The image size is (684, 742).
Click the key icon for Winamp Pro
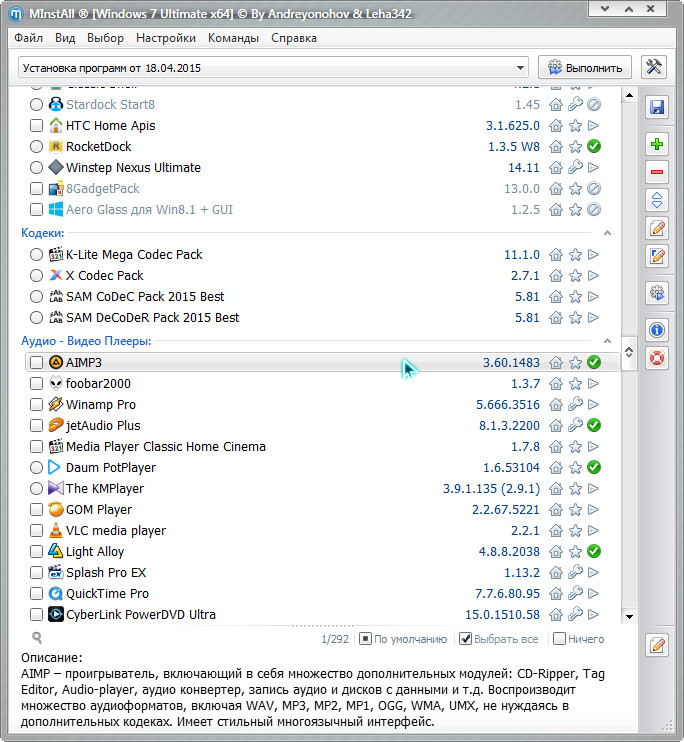point(575,405)
